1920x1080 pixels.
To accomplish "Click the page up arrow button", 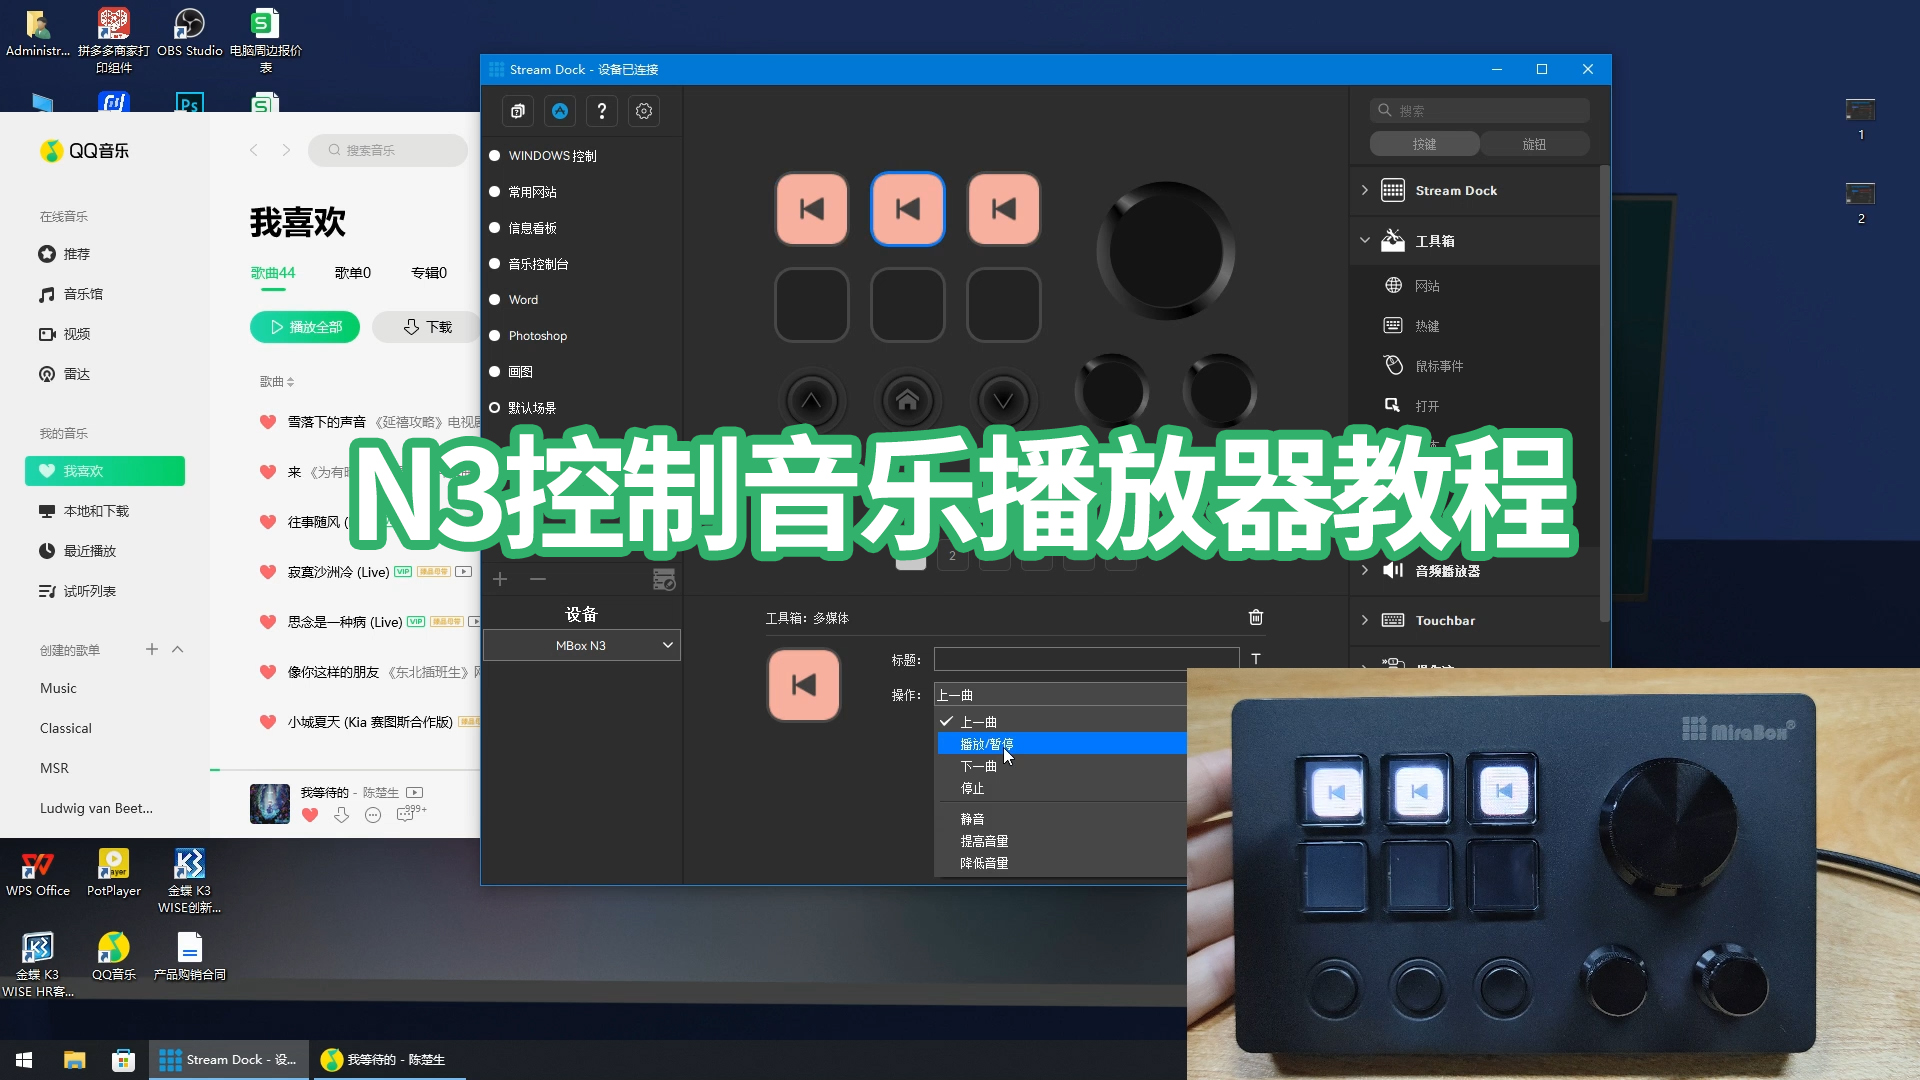I will point(811,401).
